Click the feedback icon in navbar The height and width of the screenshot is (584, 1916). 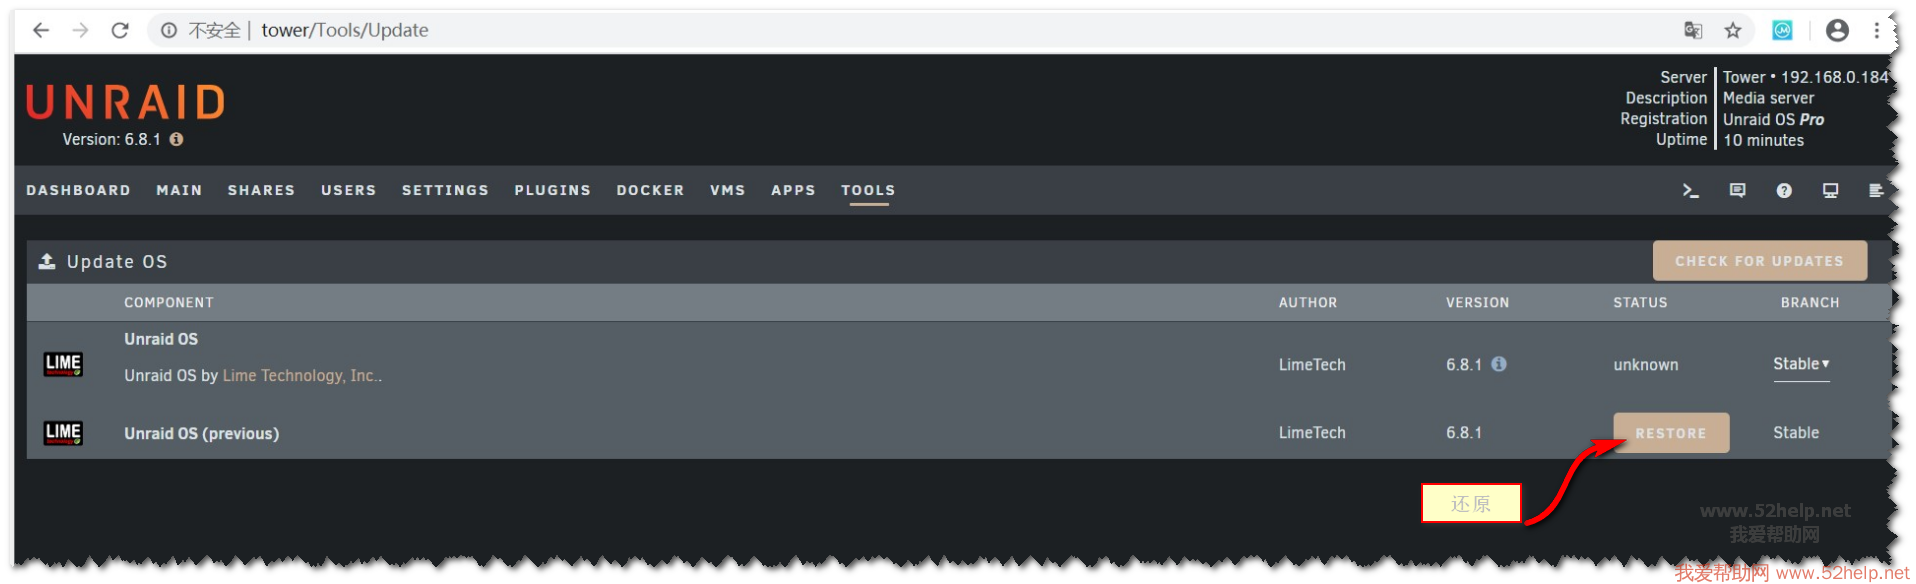[x=1737, y=190]
